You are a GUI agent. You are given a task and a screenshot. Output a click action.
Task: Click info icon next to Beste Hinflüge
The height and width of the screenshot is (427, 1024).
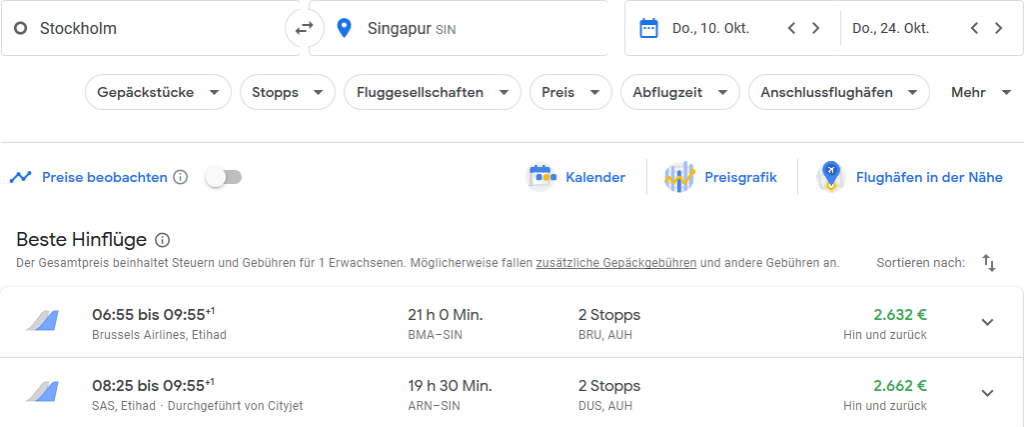point(163,240)
